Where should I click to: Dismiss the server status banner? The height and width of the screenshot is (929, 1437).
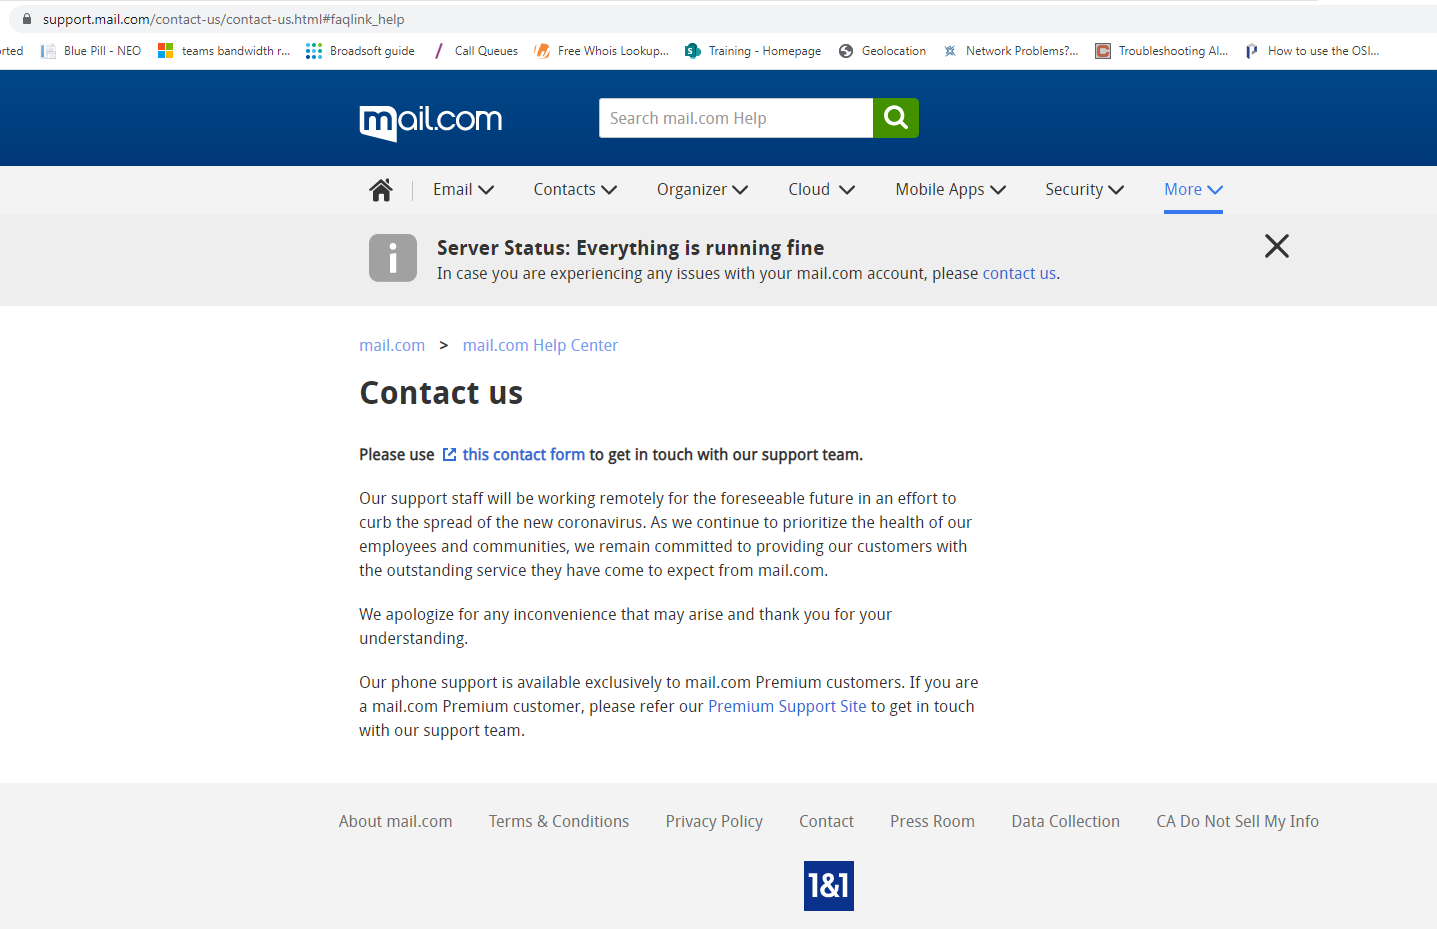tap(1277, 246)
